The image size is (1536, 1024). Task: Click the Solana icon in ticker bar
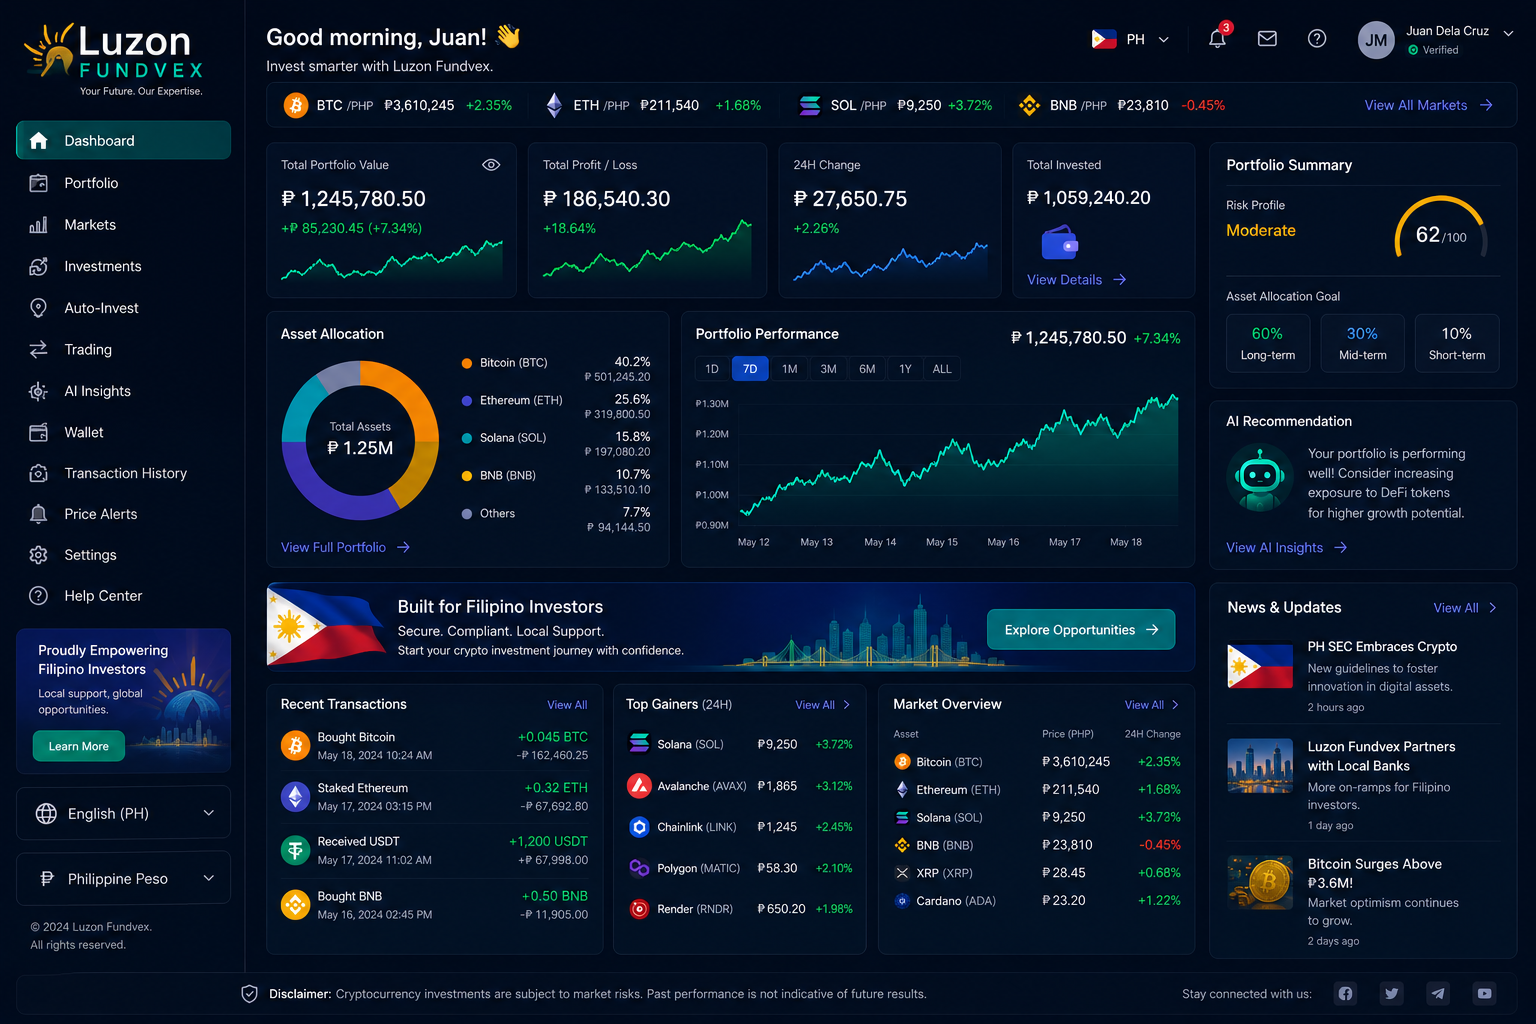click(x=810, y=105)
